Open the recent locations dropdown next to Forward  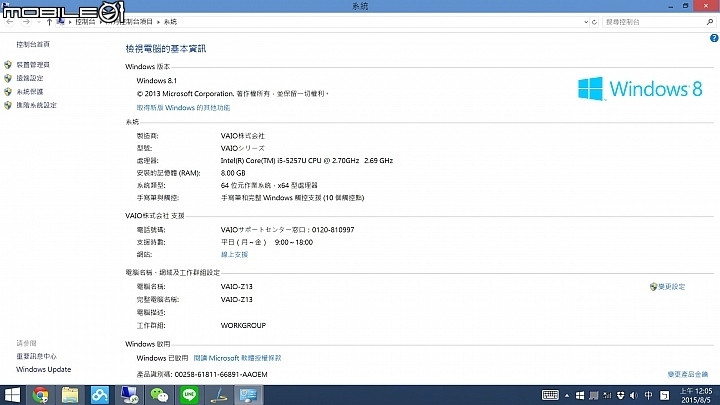tap(39, 22)
